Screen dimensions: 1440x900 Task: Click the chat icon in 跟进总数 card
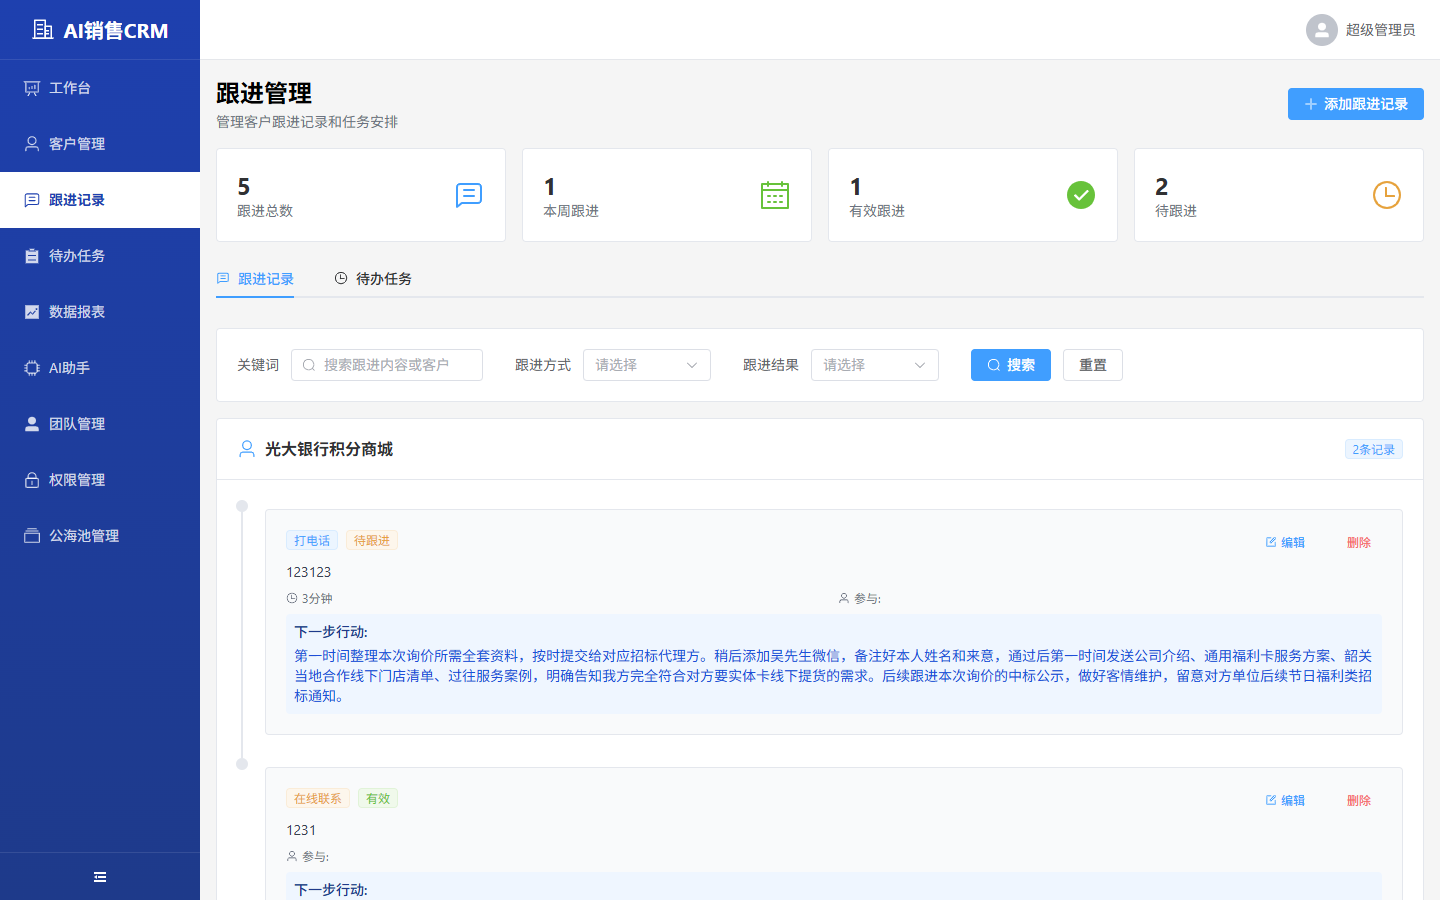(x=469, y=195)
